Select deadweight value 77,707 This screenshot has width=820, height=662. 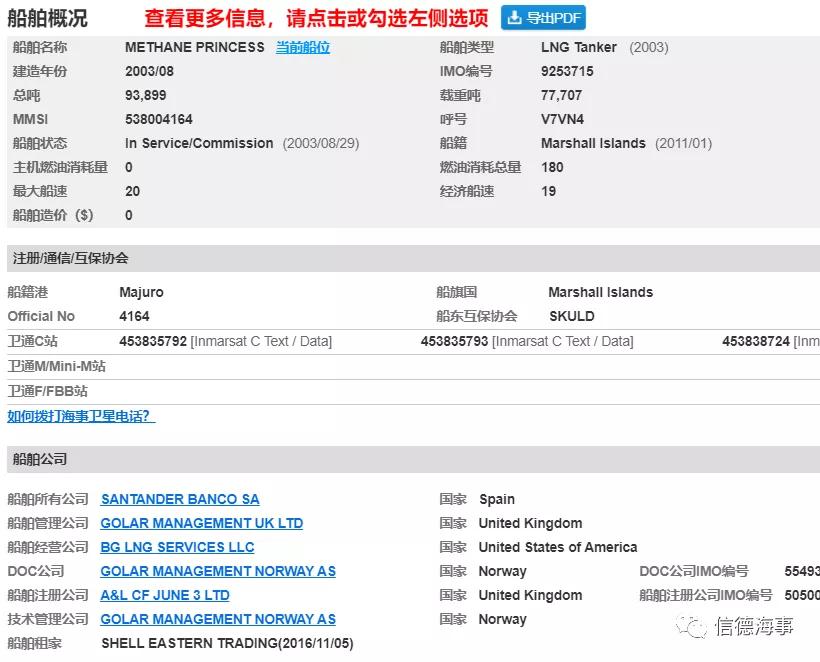click(x=561, y=95)
